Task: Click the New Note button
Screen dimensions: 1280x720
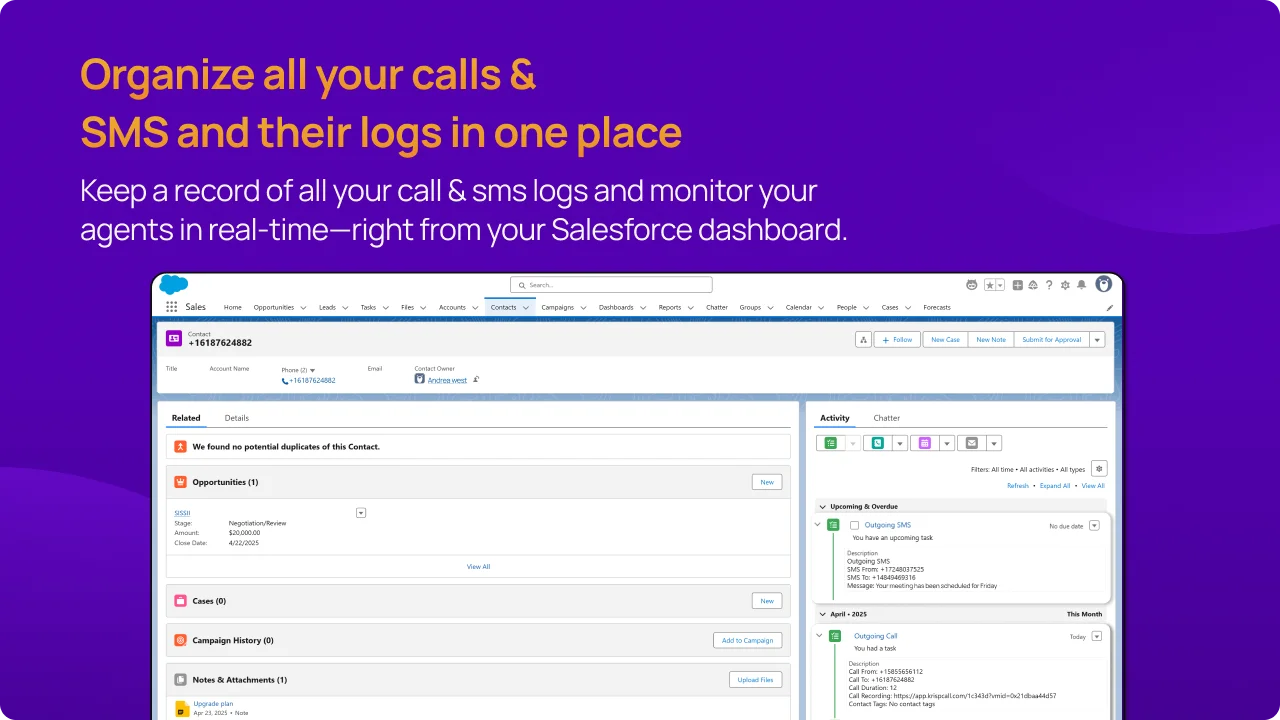Action: (x=991, y=340)
